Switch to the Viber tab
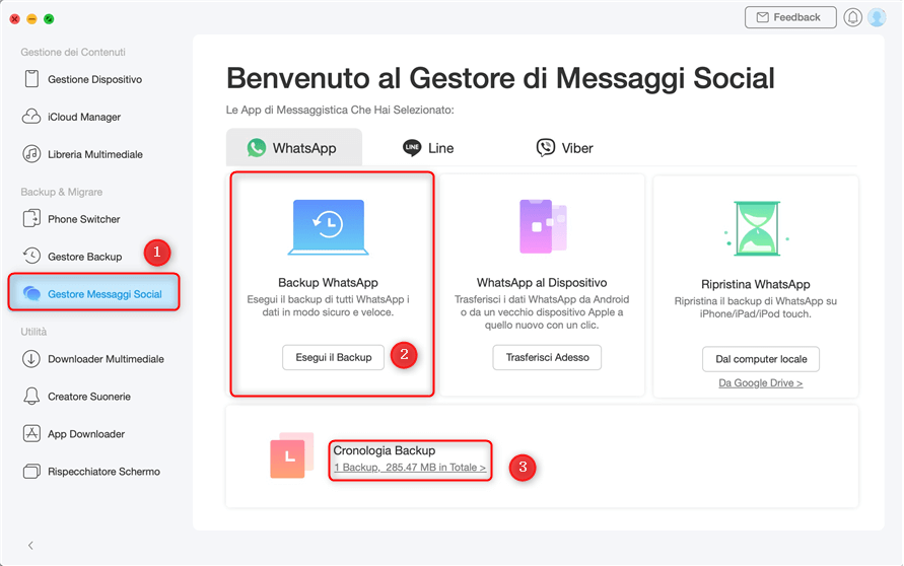This screenshot has width=904, height=566. (x=564, y=148)
